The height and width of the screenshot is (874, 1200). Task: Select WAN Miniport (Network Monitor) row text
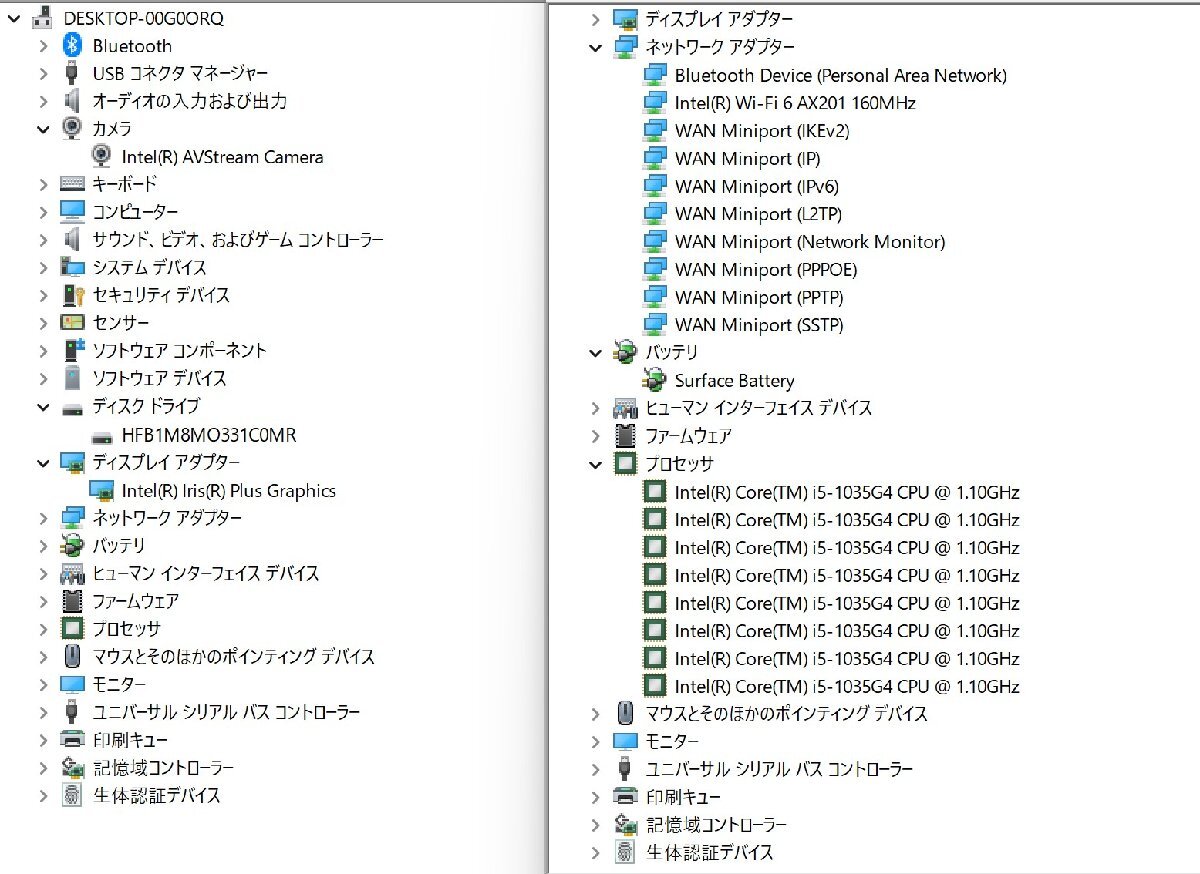(810, 242)
